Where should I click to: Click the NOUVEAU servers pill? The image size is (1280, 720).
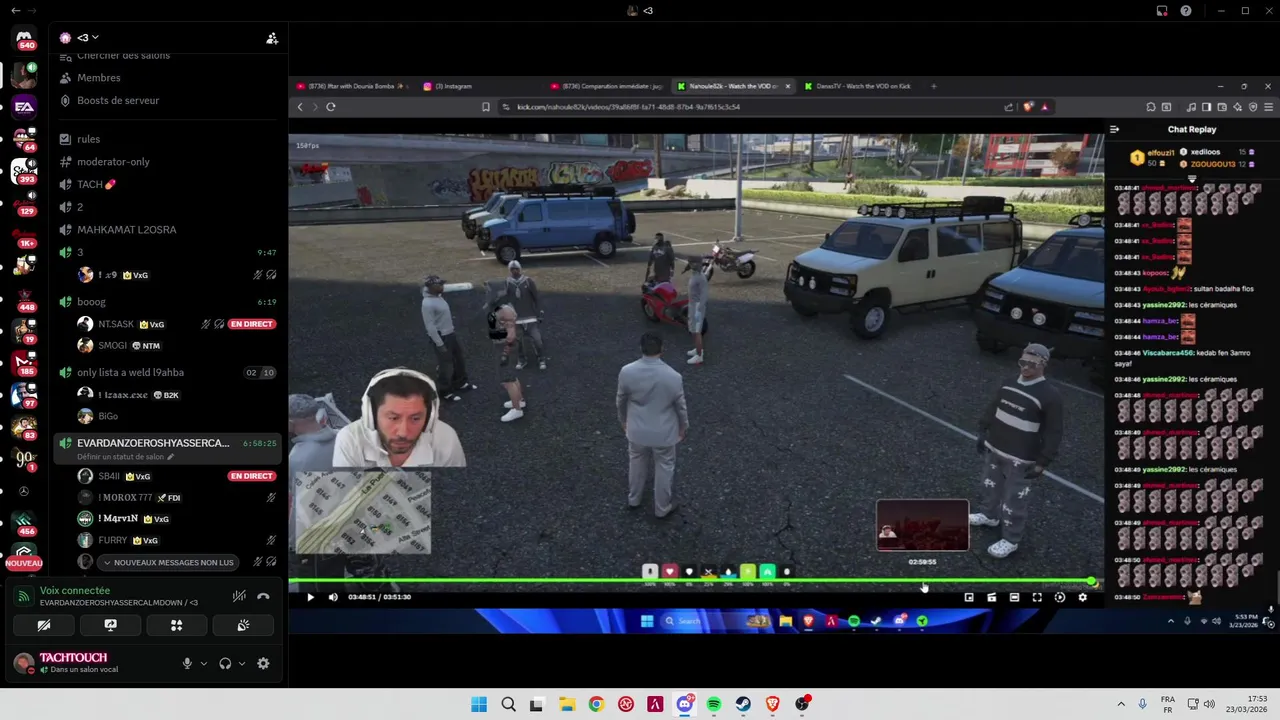coord(24,563)
